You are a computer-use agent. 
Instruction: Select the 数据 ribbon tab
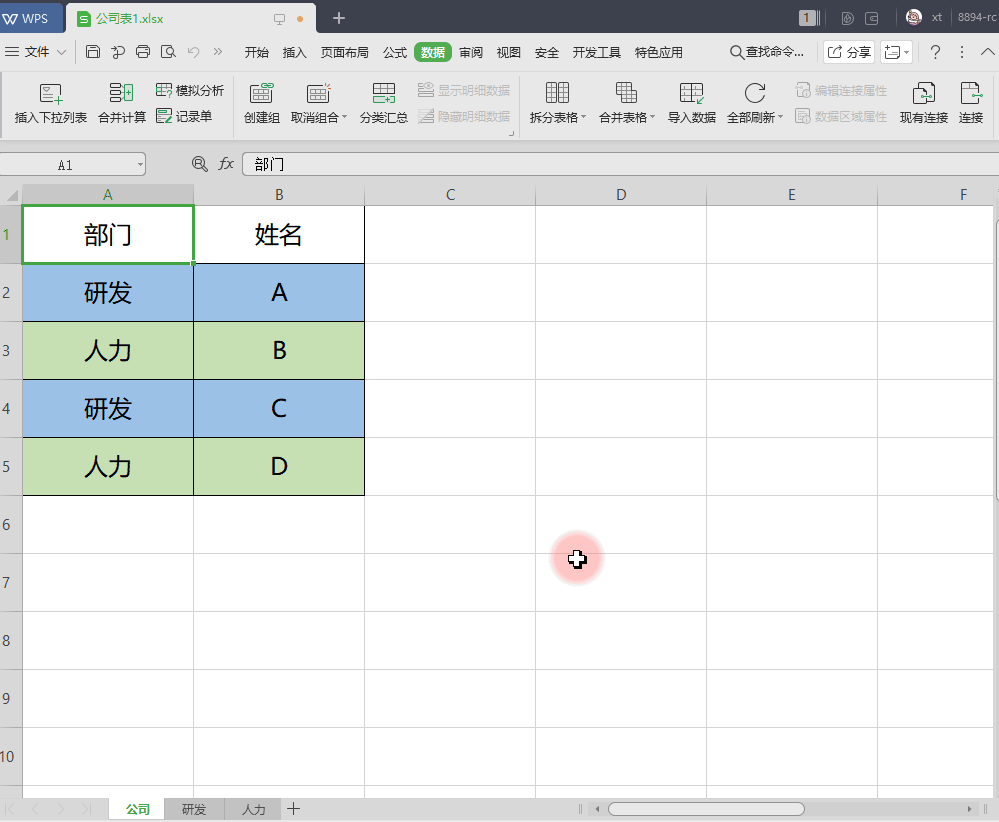pyautogui.click(x=433, y=52)
